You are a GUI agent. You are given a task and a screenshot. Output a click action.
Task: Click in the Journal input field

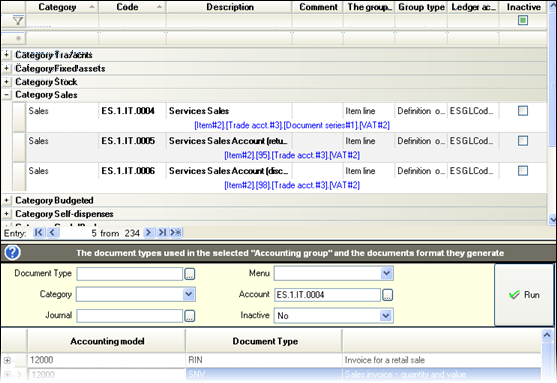130,315
